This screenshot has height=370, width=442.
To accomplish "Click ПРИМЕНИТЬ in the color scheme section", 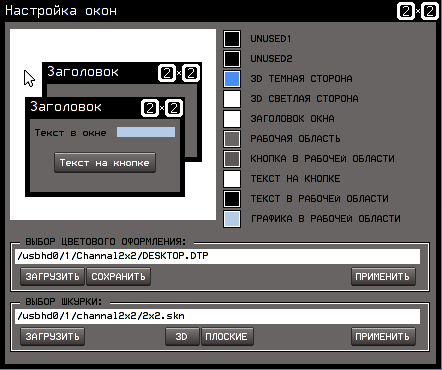I will (x=383, y=277).
